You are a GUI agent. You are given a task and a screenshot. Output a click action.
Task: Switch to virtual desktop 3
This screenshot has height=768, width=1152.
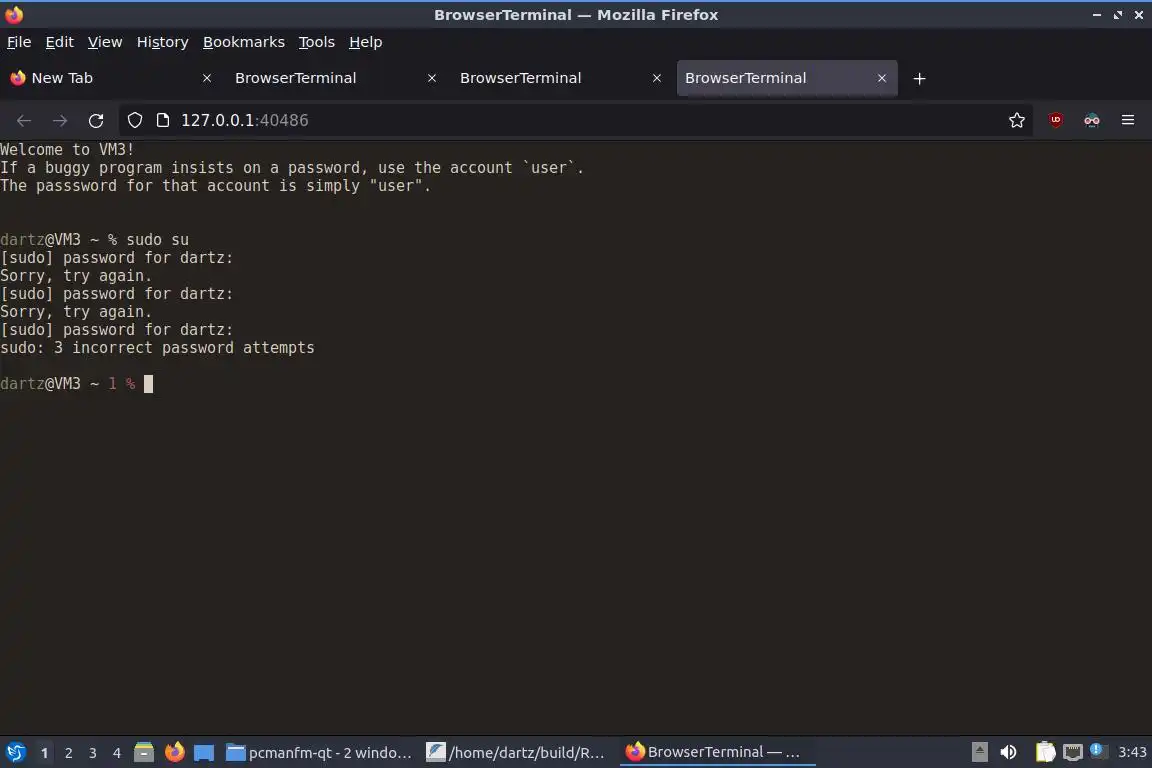click(x=93, y=753)
